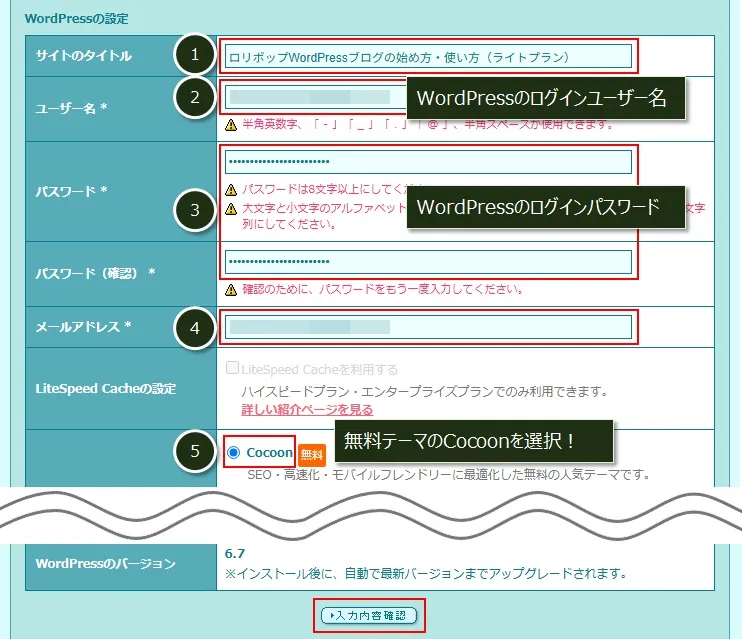Click the warning icon beside the username hint

click(231, 125)
